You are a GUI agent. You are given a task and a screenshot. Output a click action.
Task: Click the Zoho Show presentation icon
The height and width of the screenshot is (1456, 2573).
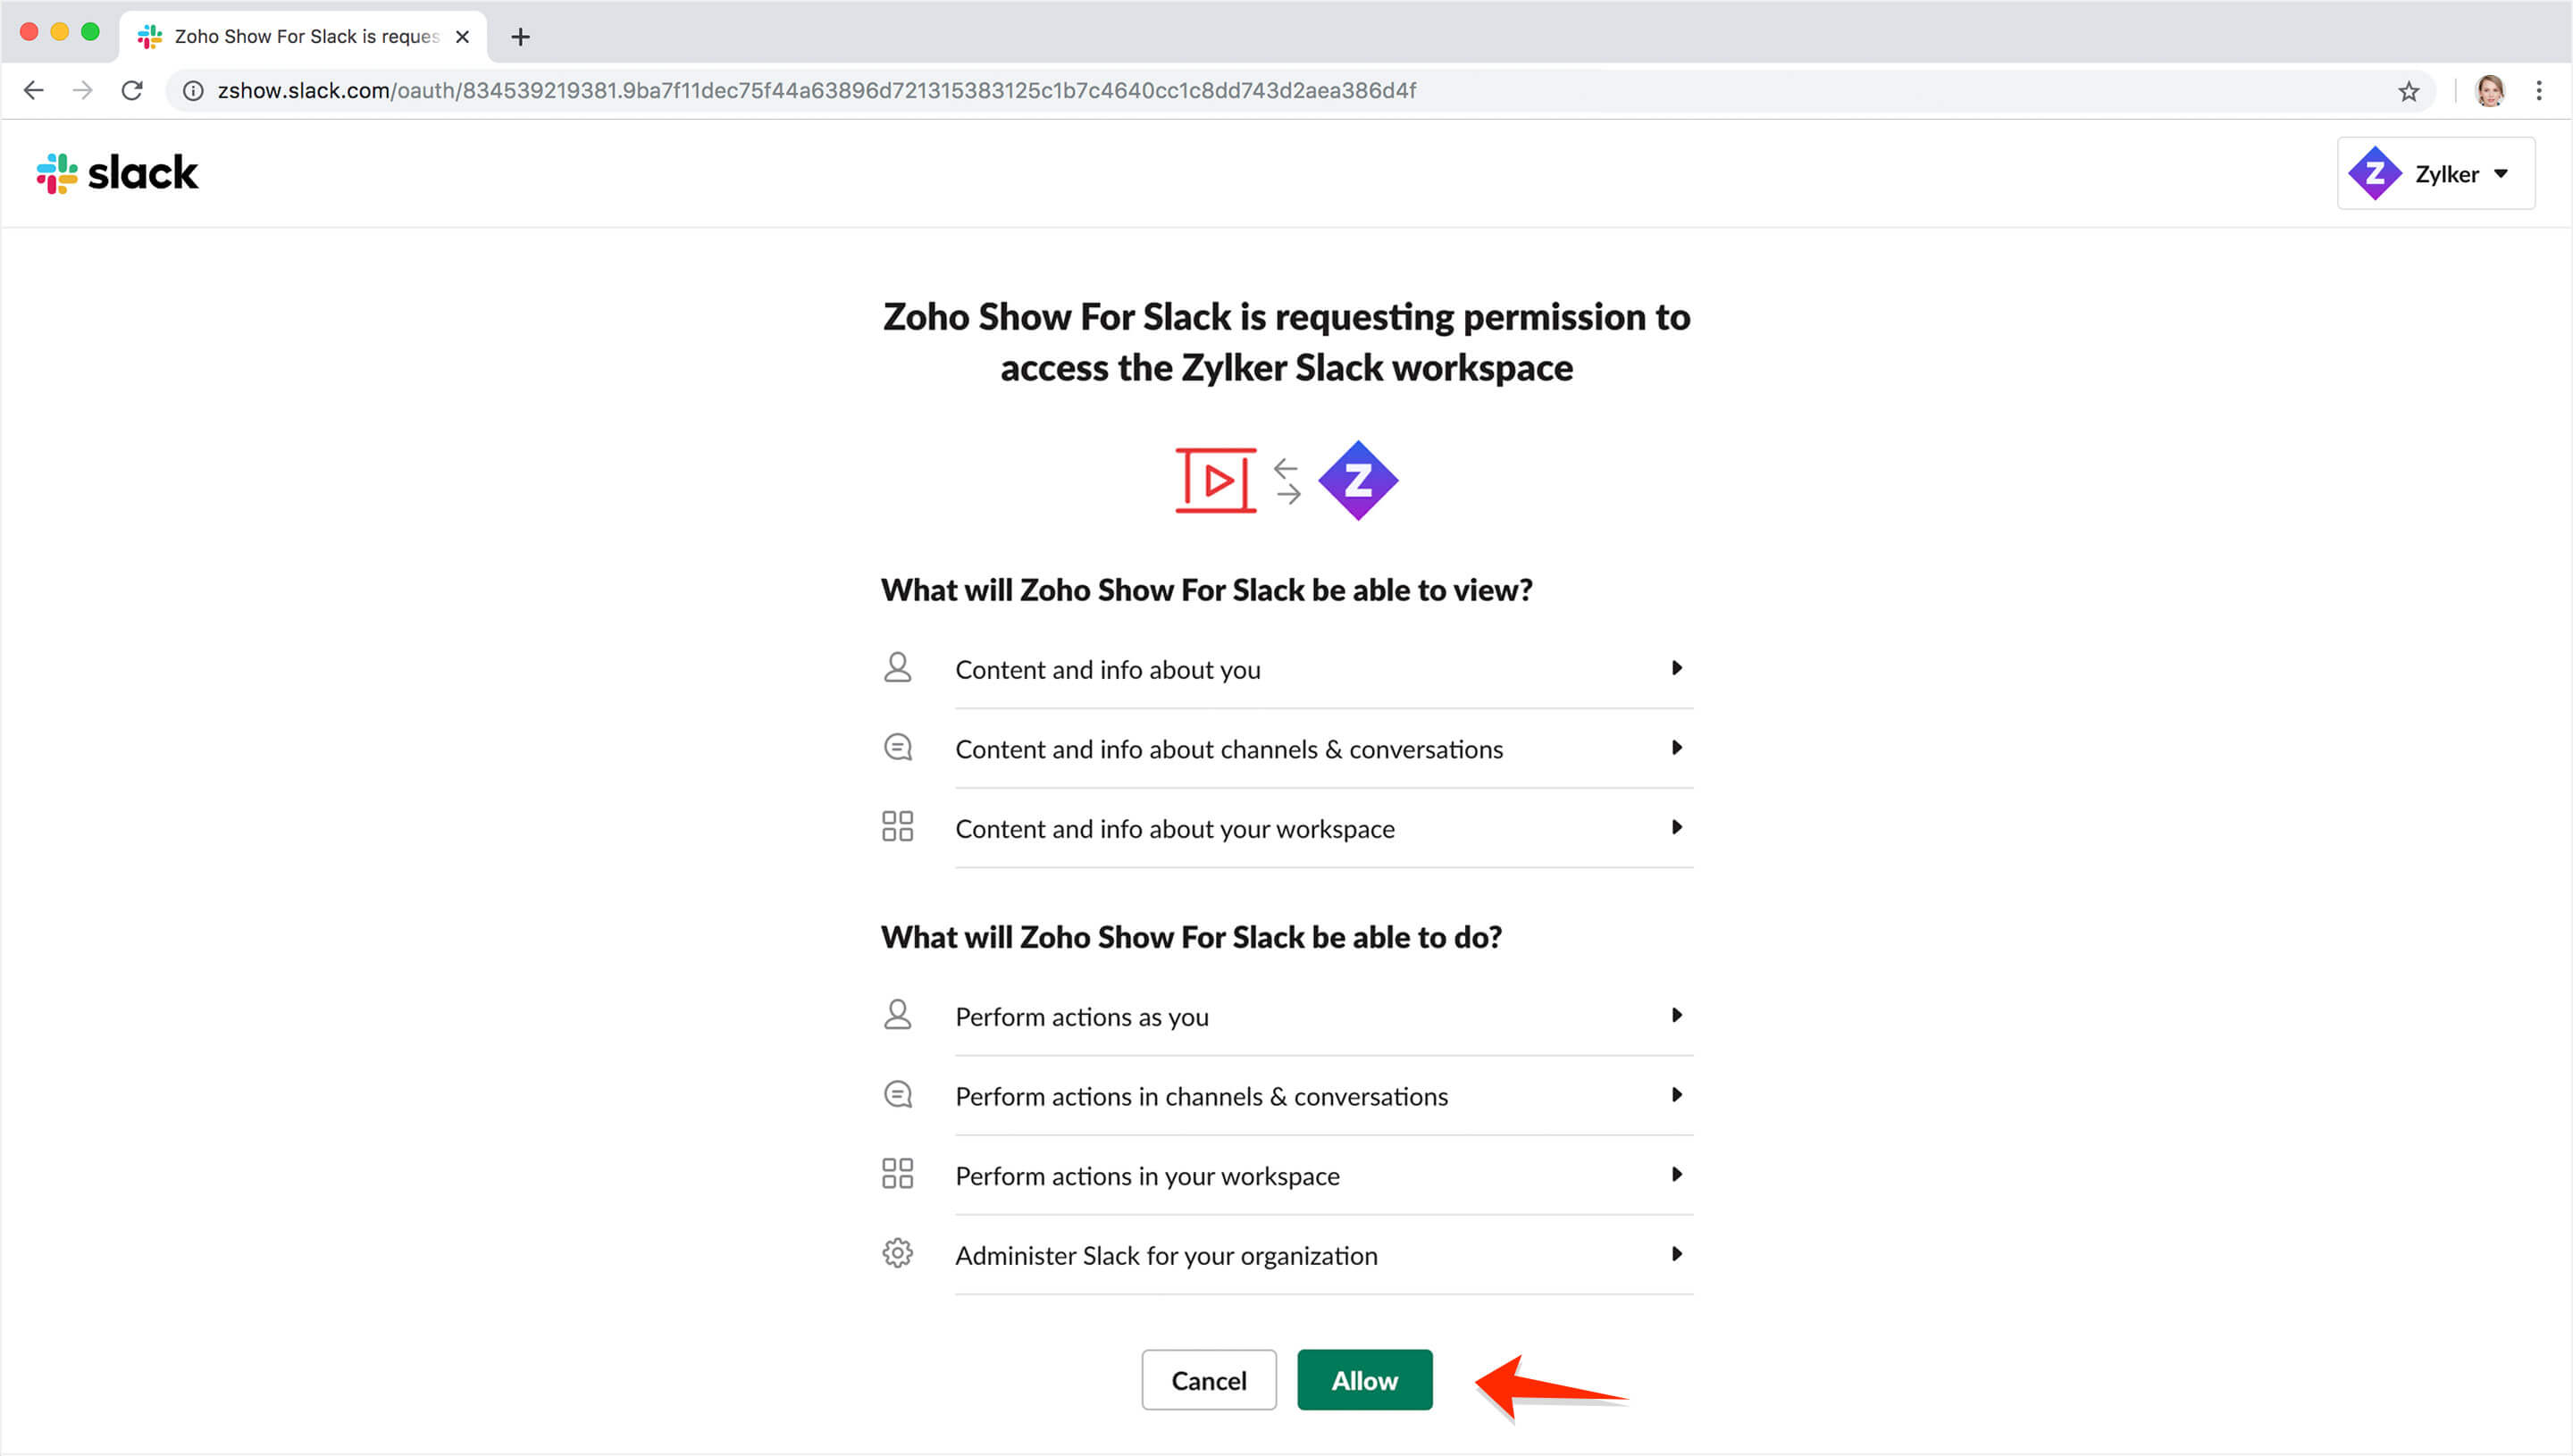[x=1216, y=479]
